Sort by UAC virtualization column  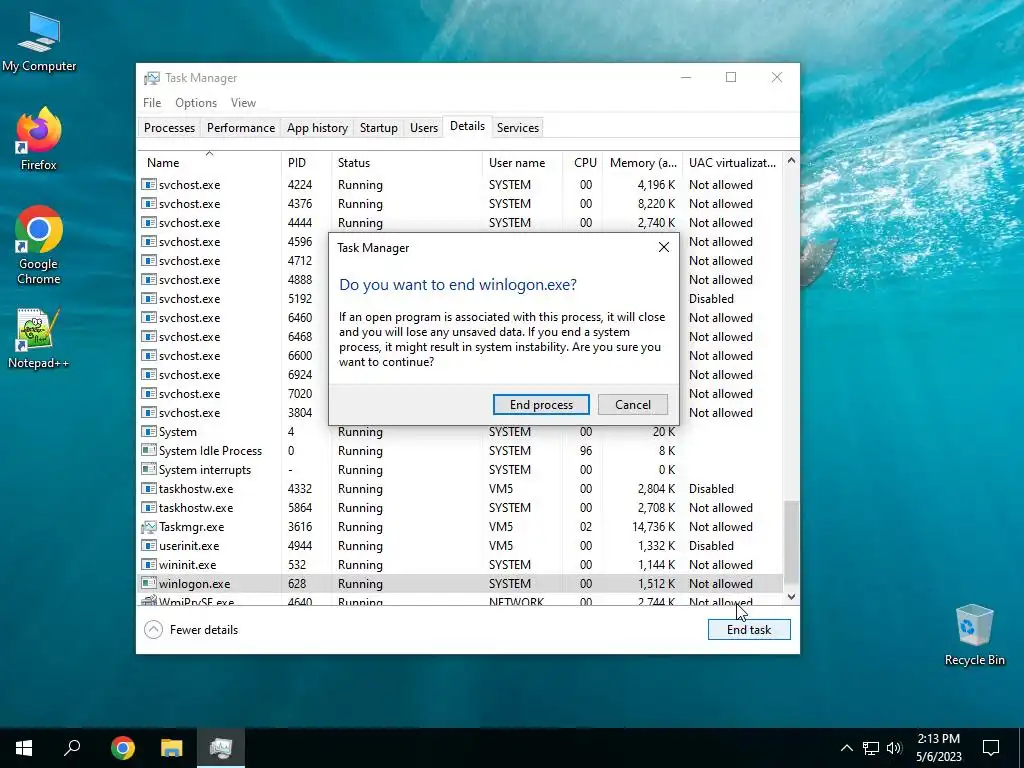[733, 163]
